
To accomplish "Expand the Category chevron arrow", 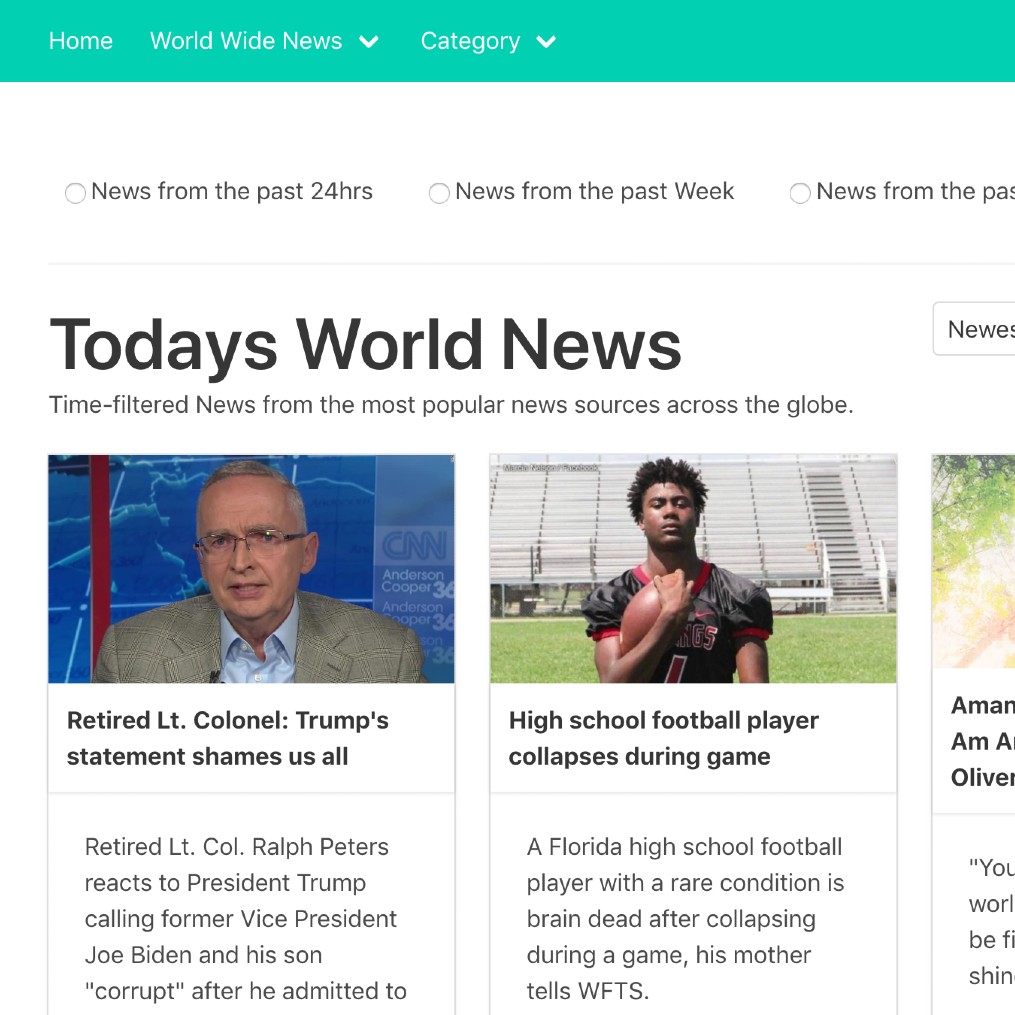I will tap(546, 42).
